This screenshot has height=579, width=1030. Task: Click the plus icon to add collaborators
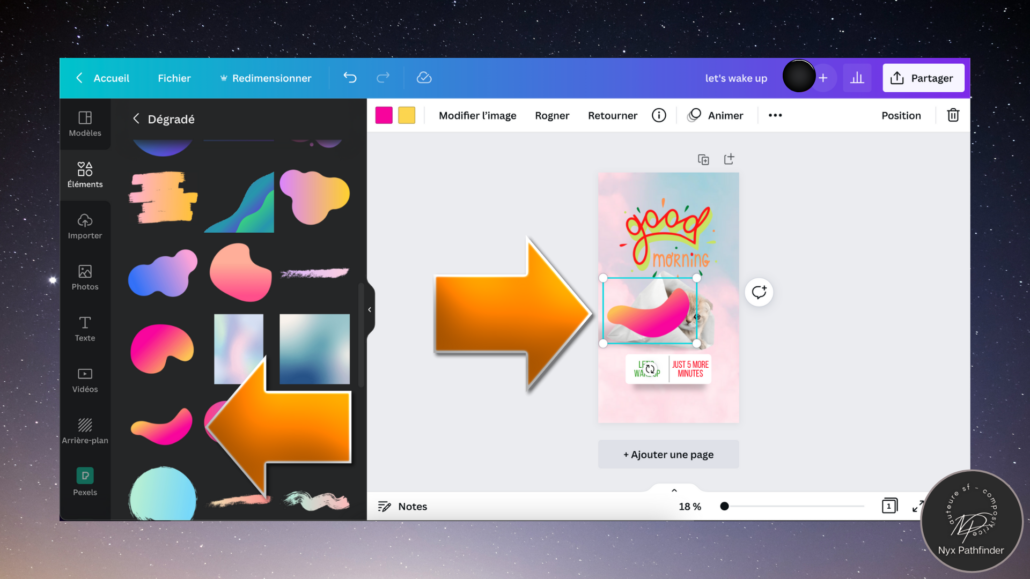[x=823, y=78]
